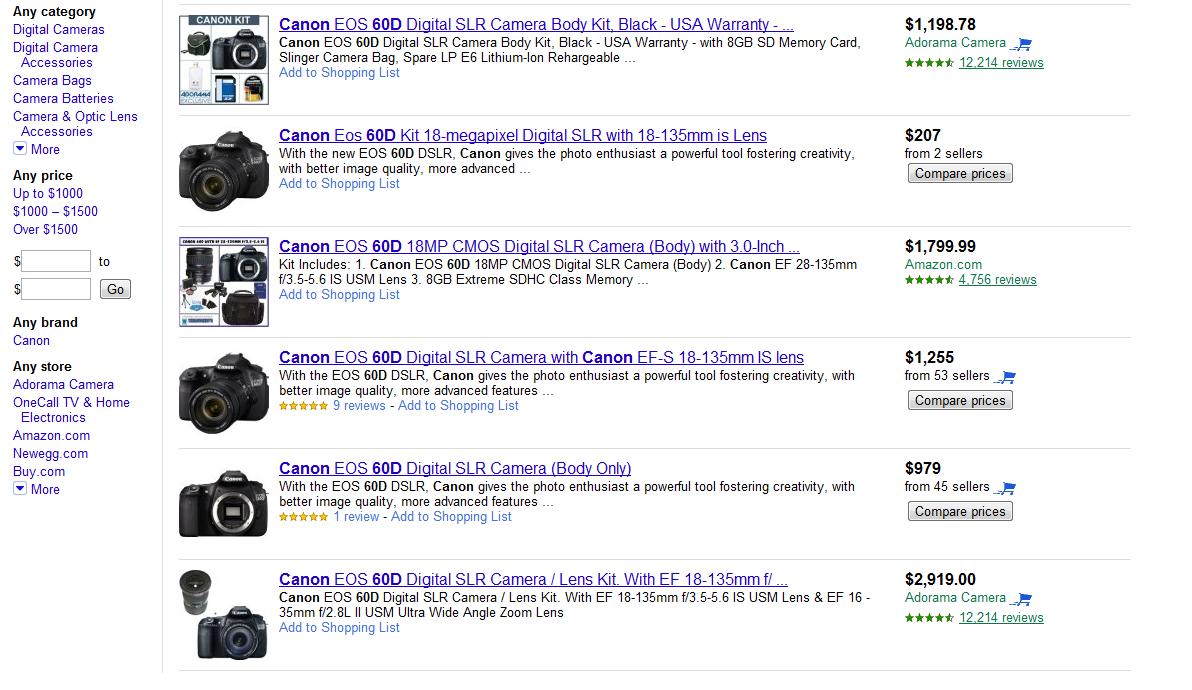1192x690 pixels.
Task: Filter by Digital Cameras category
Action: (x=59, y=30)
